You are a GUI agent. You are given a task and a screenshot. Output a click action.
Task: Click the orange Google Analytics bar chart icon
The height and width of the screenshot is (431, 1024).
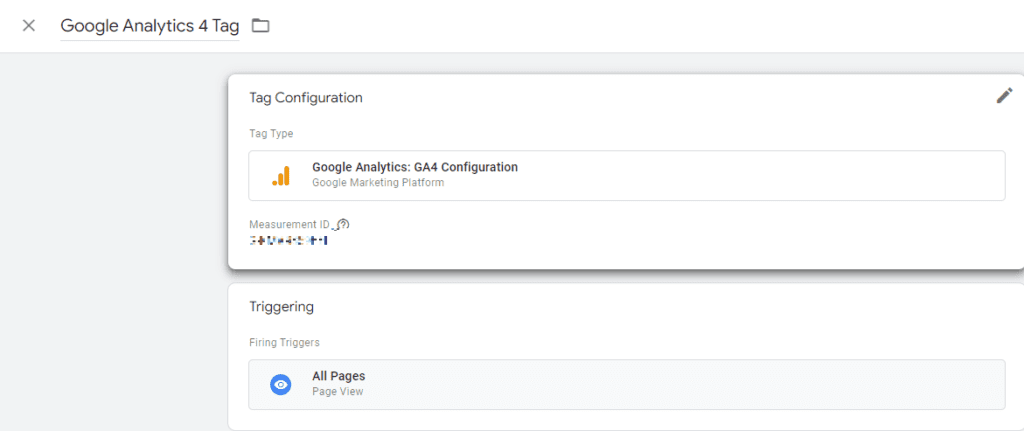[x=281, y=176]
